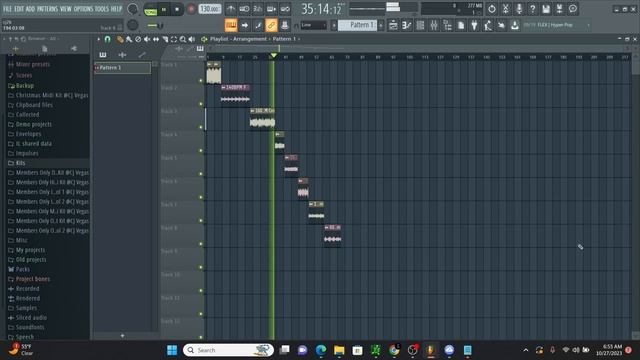
Task: Open the FILE menu
Action: click(7, 9)
